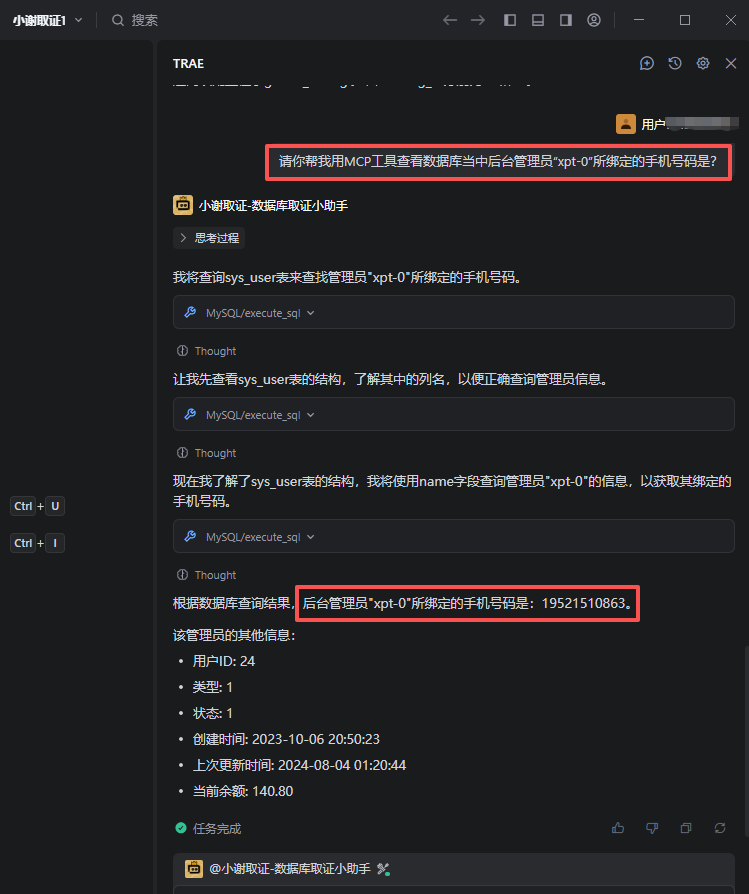Navigate back with the left arrow

coord(450,20)
